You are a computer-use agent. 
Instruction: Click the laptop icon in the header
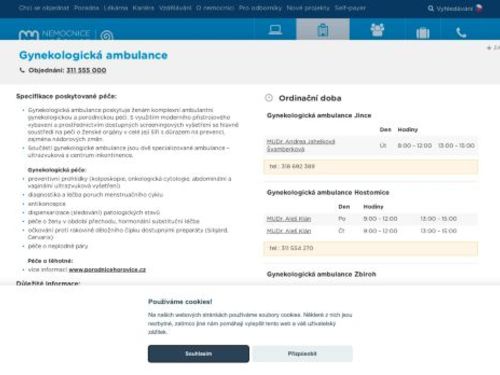(275, 30)
